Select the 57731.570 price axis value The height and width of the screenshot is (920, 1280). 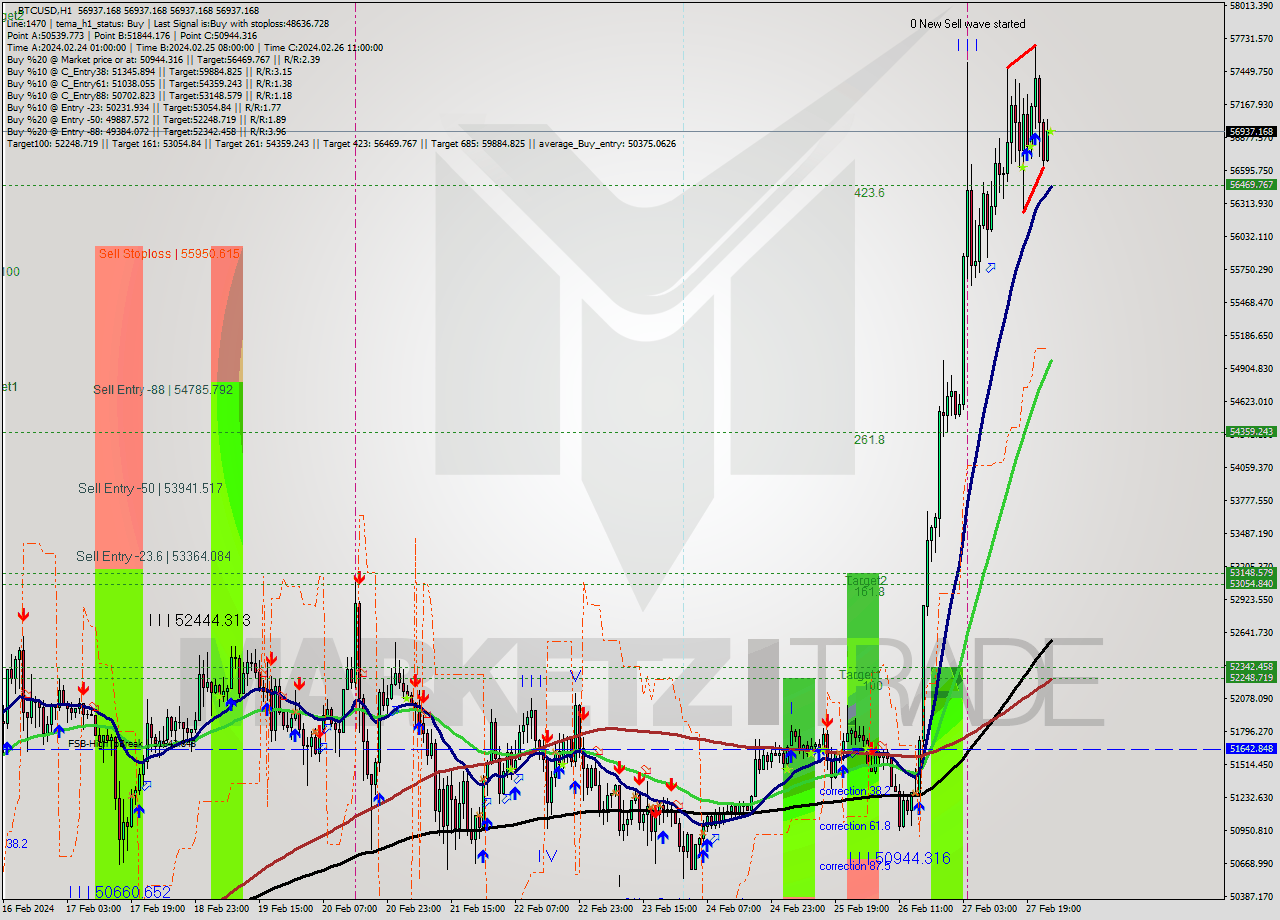[1251, 39]
